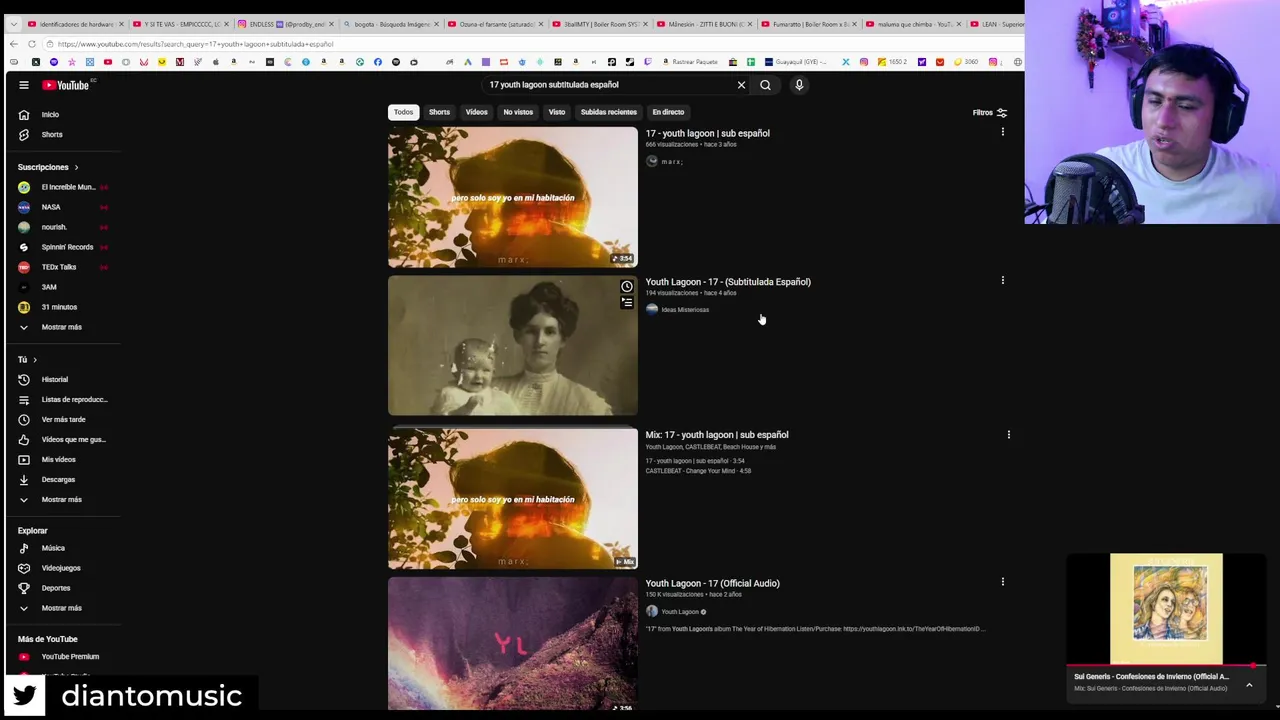This screenshot has height=720, width=1280.
Task: Open options menu for the Mix result
Action: point(1009,435)
